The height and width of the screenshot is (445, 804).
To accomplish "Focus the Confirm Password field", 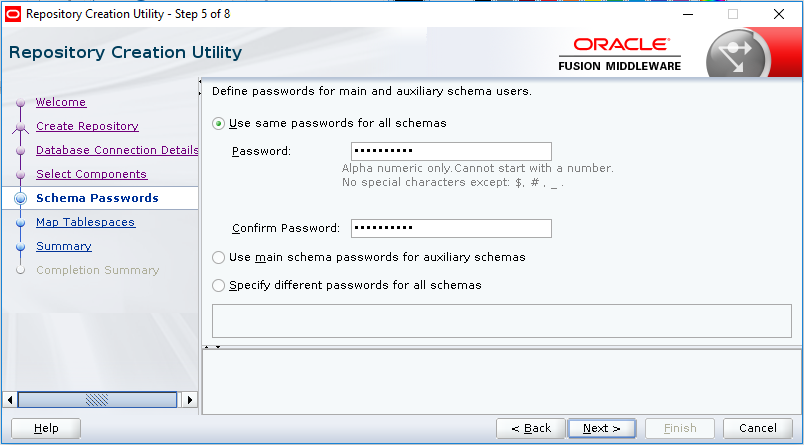I will point(451,228).
